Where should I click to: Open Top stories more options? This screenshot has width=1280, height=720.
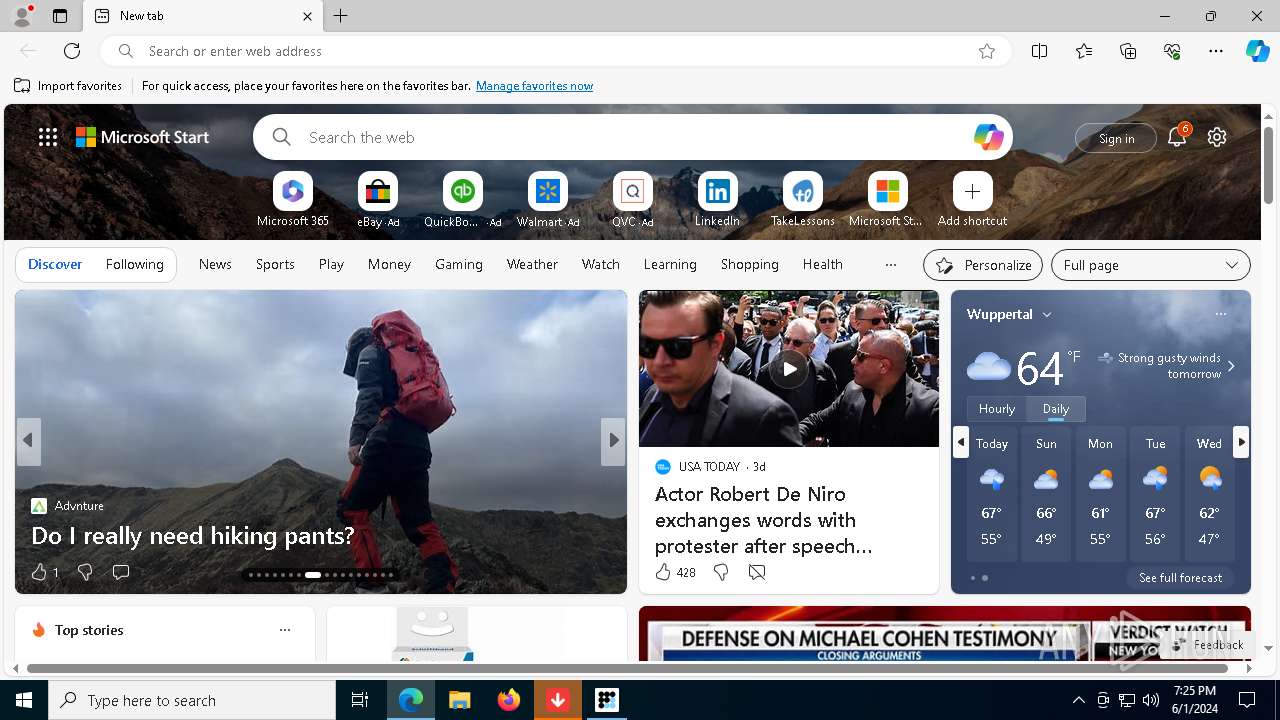click(284, 630)
